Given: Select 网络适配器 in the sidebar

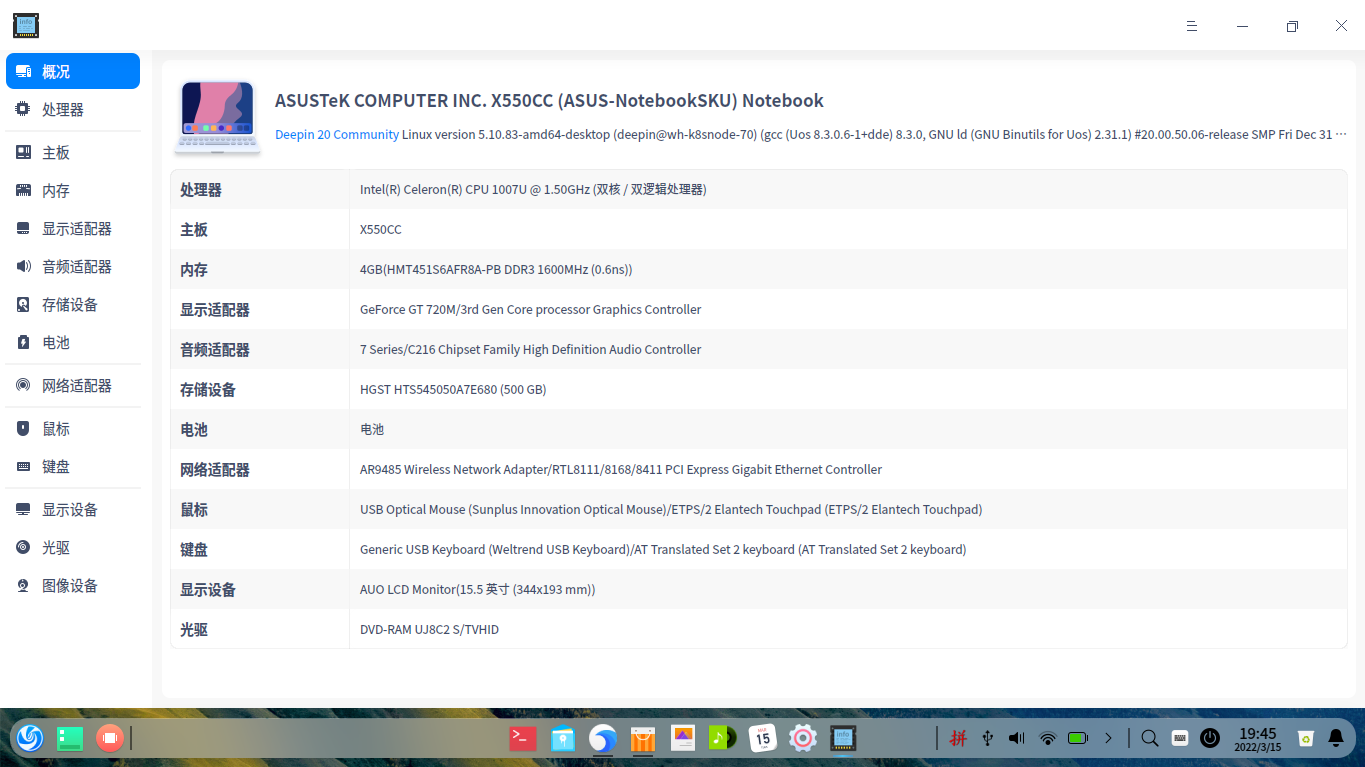Looking at the screenshot, I should (73, 385).
